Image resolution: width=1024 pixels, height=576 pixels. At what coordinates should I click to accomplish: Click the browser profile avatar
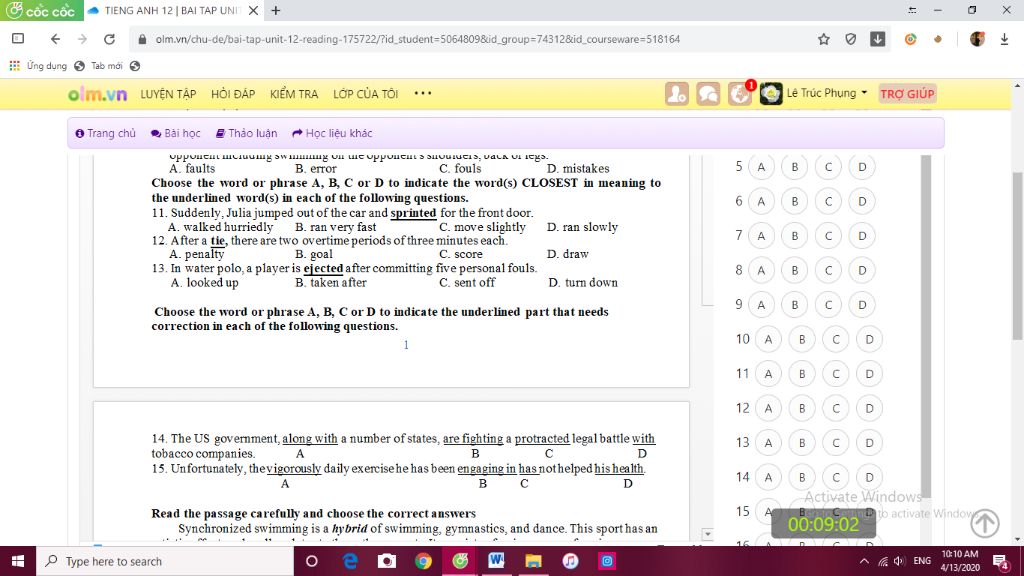(977, 39)
